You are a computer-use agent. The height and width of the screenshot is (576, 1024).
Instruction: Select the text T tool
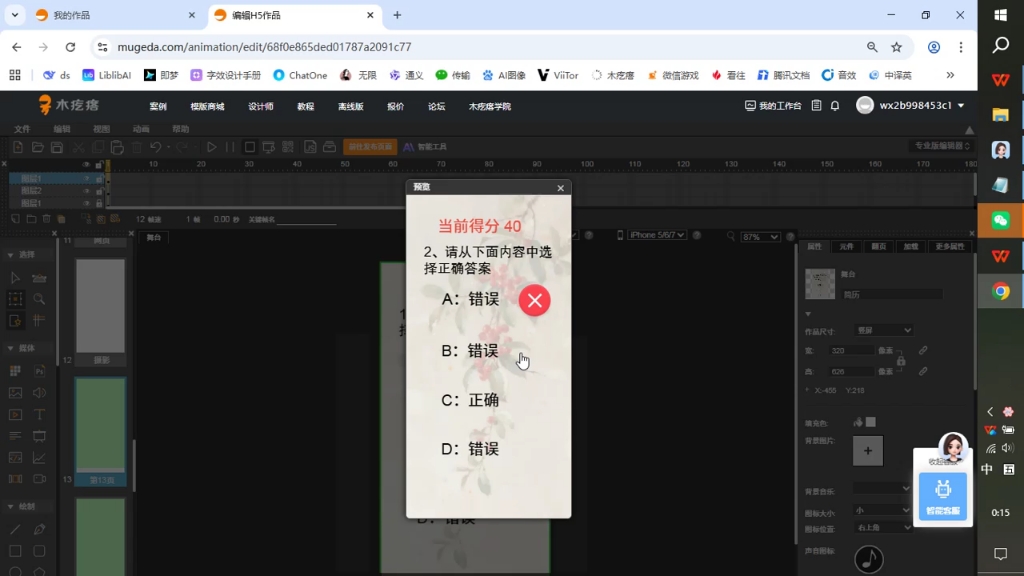[x=39, y=414]
